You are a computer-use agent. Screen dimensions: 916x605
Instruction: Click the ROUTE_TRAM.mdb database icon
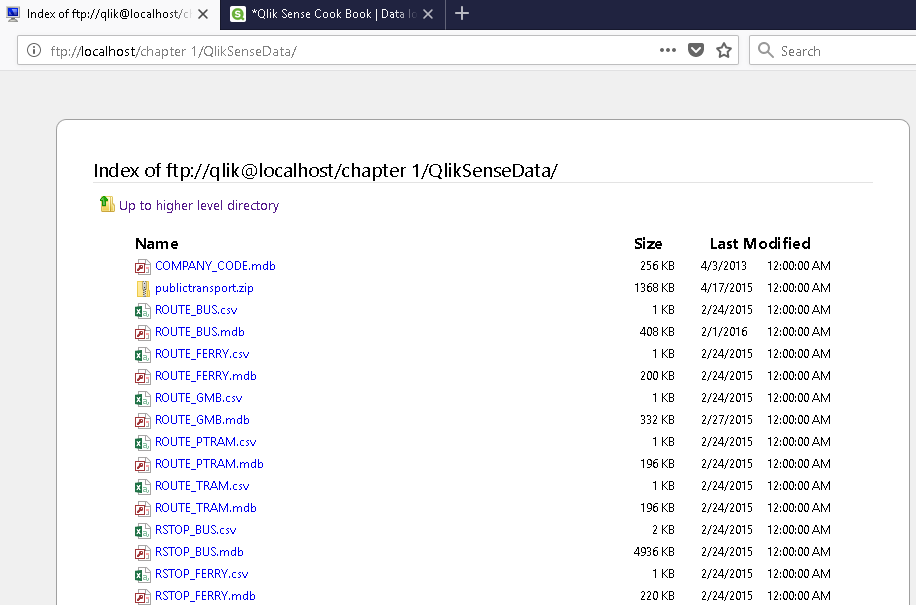point(143,509)
